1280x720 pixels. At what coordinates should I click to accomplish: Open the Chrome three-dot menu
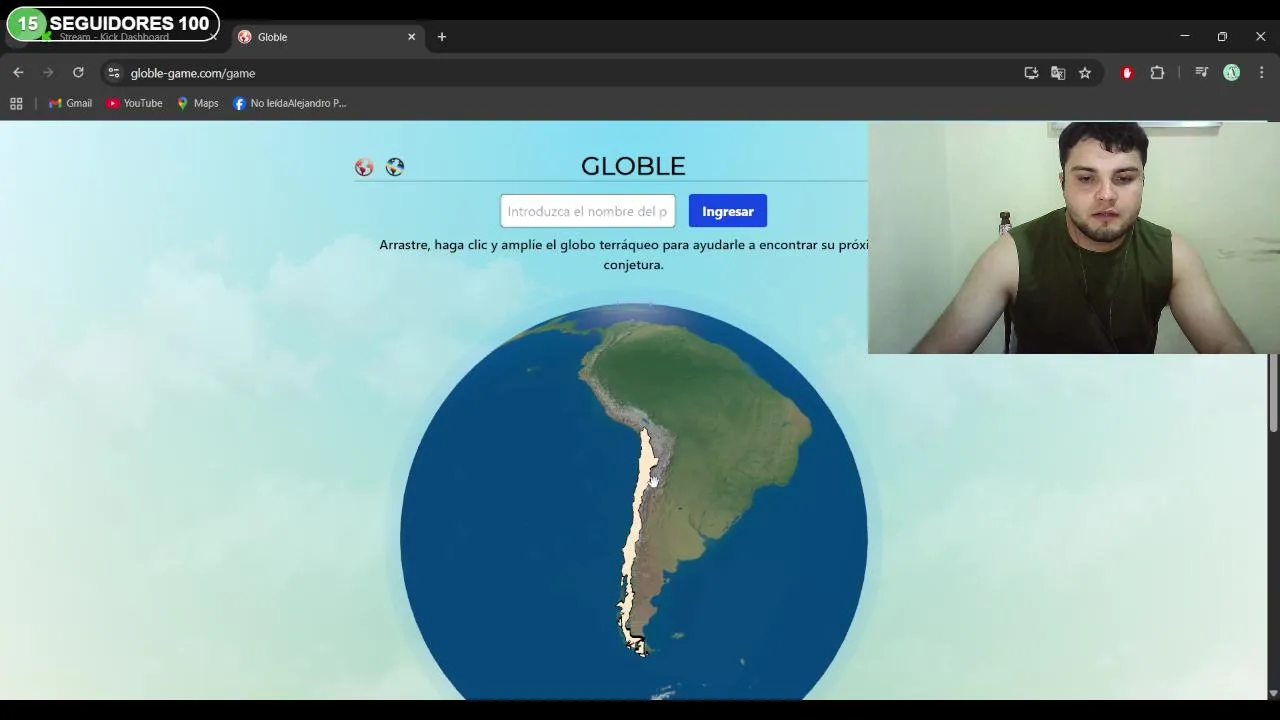click(x=1262, y=73)
